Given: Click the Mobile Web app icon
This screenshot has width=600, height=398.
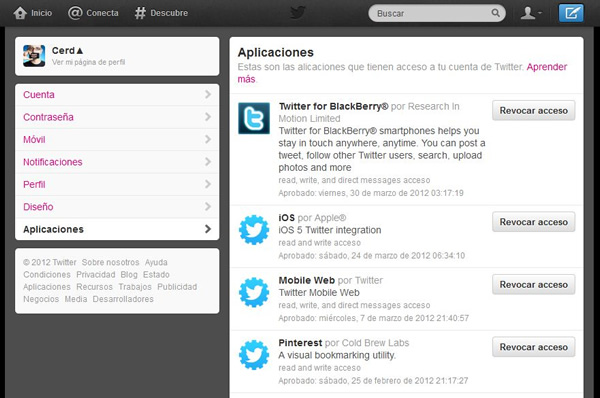Looking at the screenshot, I should coord(254,292).
